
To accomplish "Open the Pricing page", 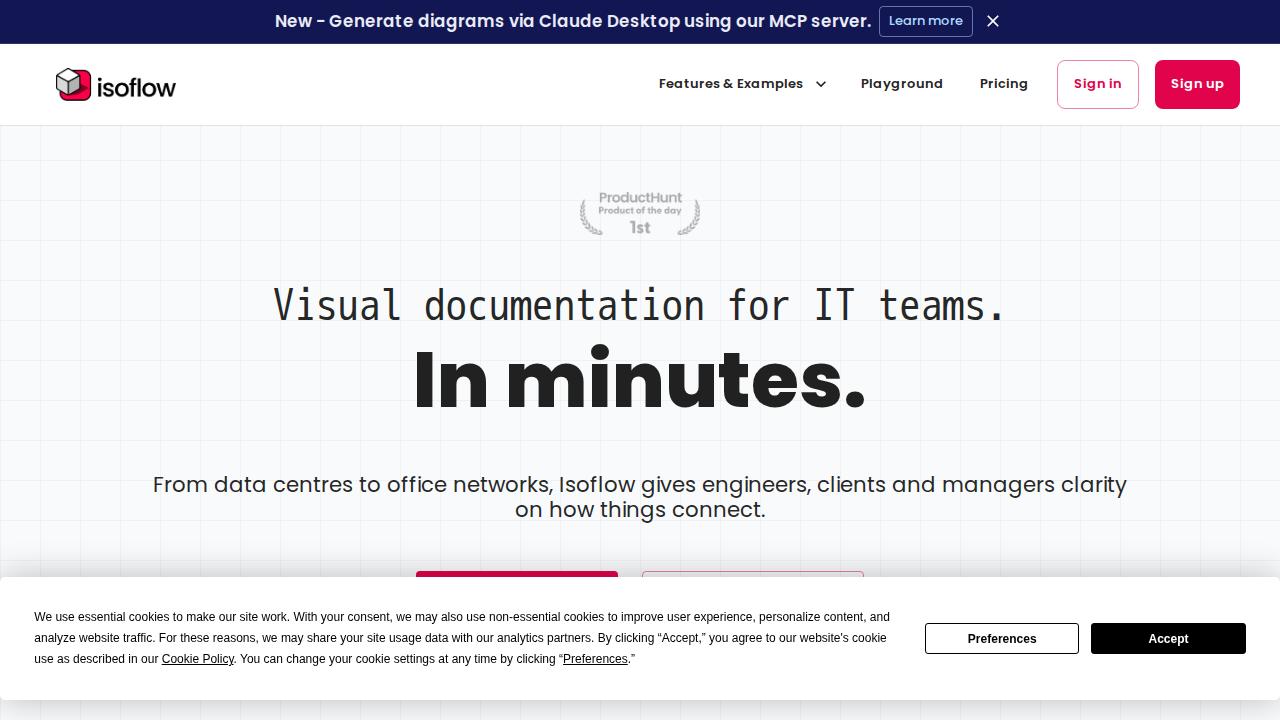I will point(1004,84).
